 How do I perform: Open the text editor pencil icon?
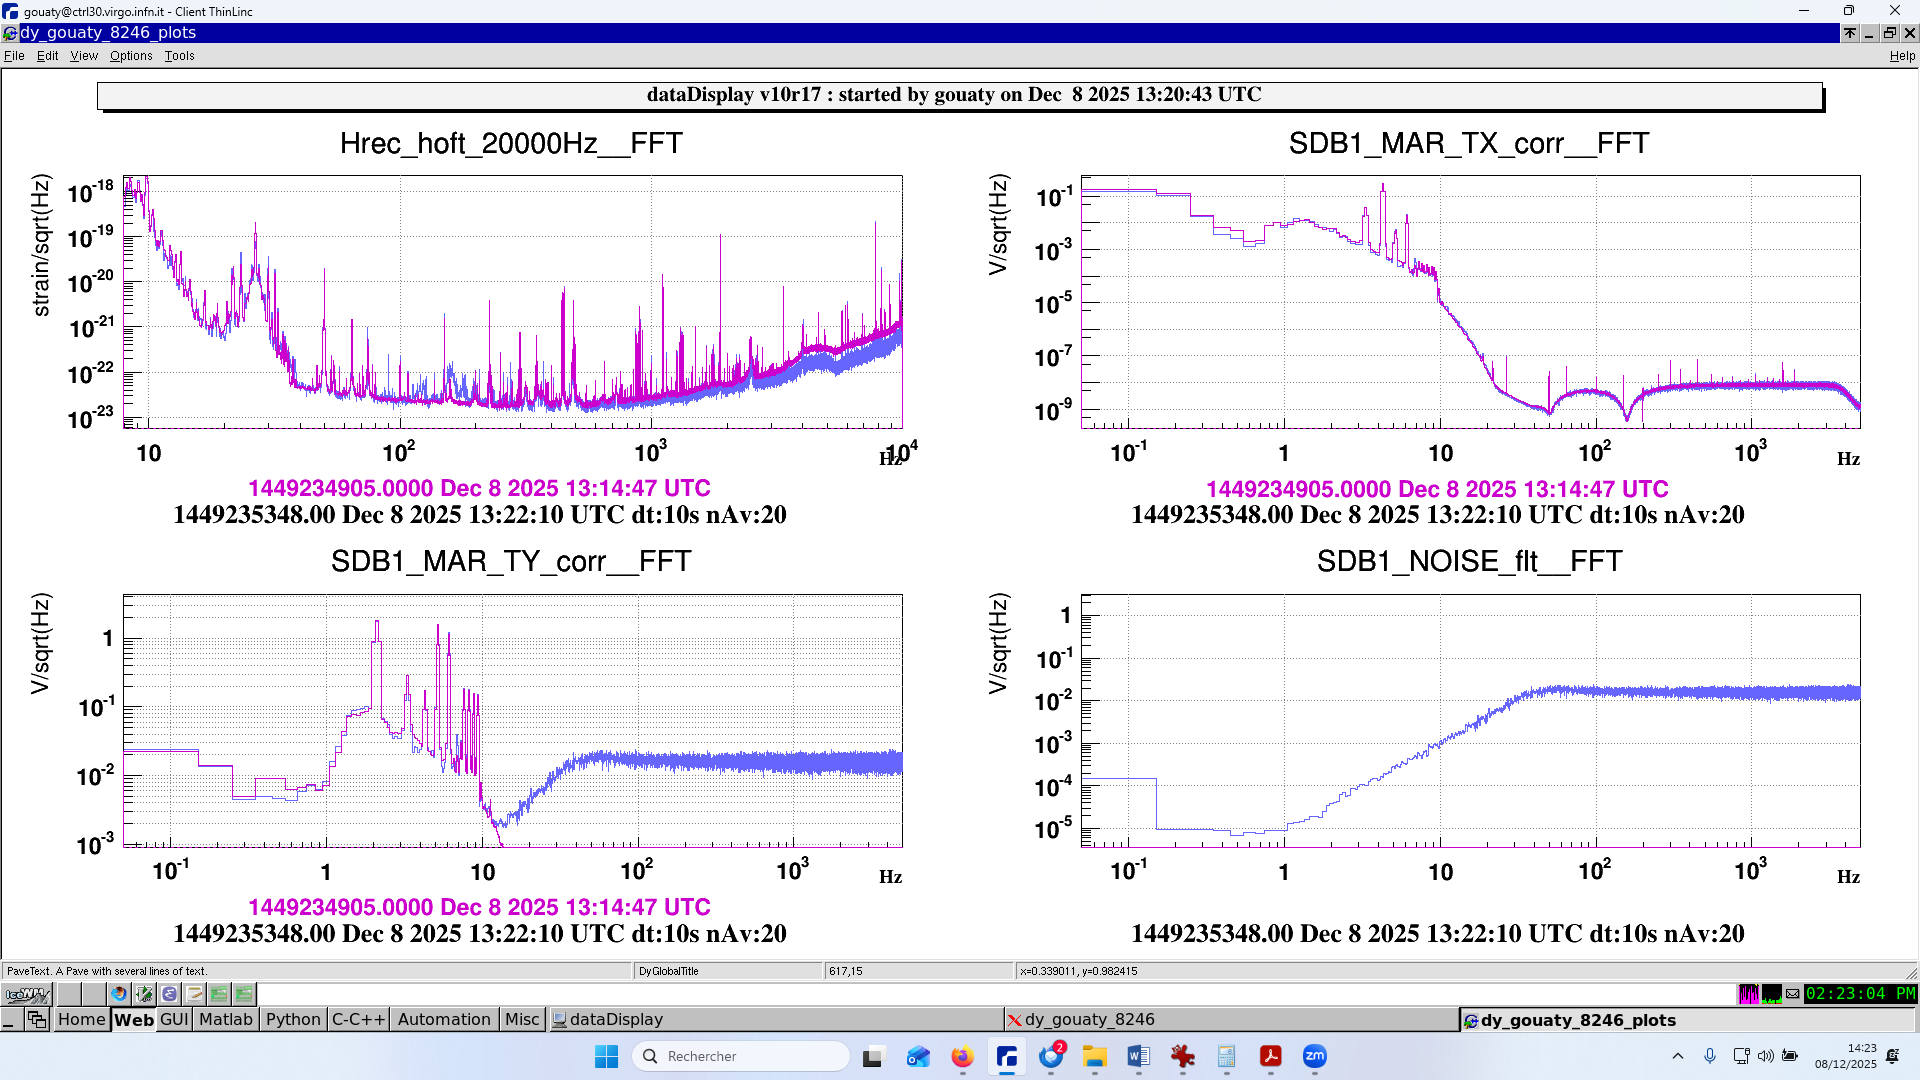click(194, 994)
